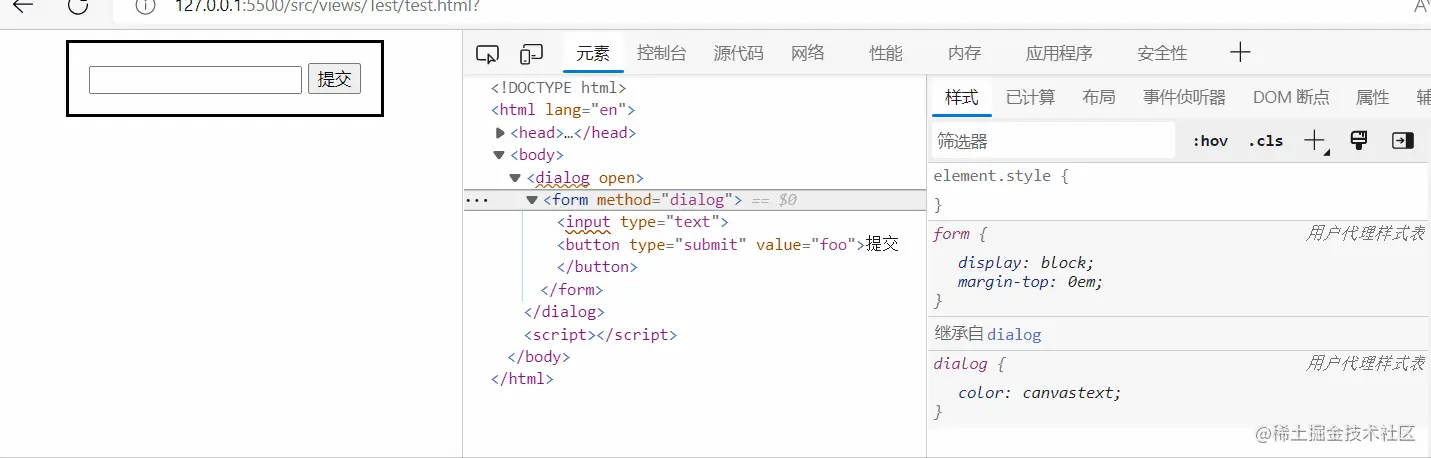Select the button type="submit" node
This screenshot has height=458, width=1431.
(x=728, y=244)
